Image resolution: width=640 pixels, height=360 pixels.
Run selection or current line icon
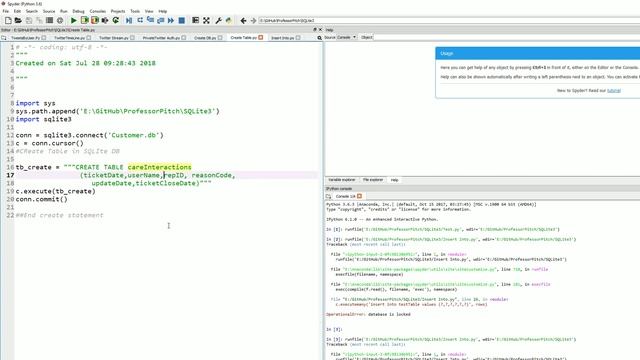point(105,20)
